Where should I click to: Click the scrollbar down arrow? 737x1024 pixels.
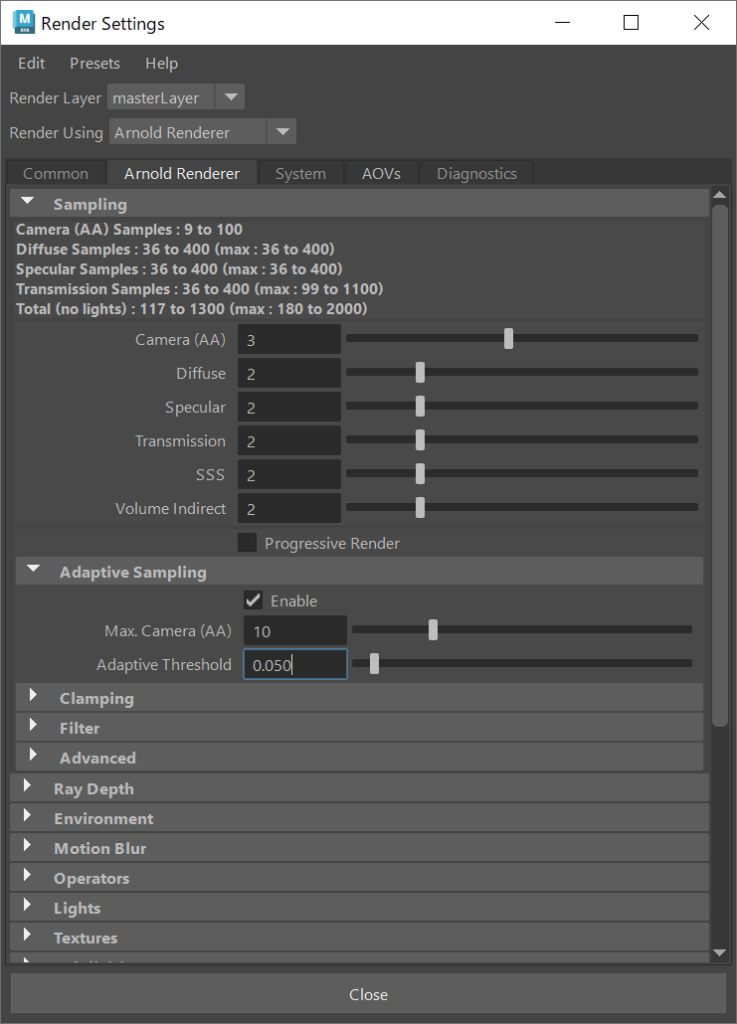(720, 953)
